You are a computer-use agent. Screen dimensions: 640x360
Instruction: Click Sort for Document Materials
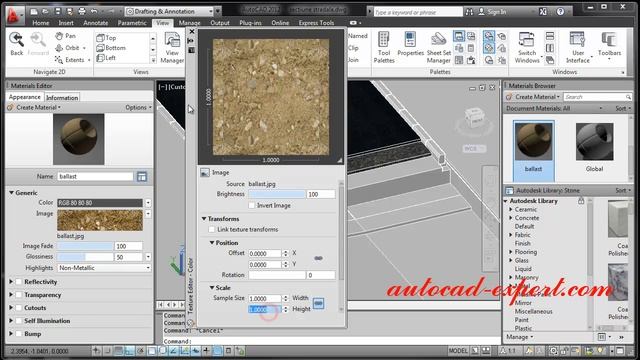tap(623, 108)
